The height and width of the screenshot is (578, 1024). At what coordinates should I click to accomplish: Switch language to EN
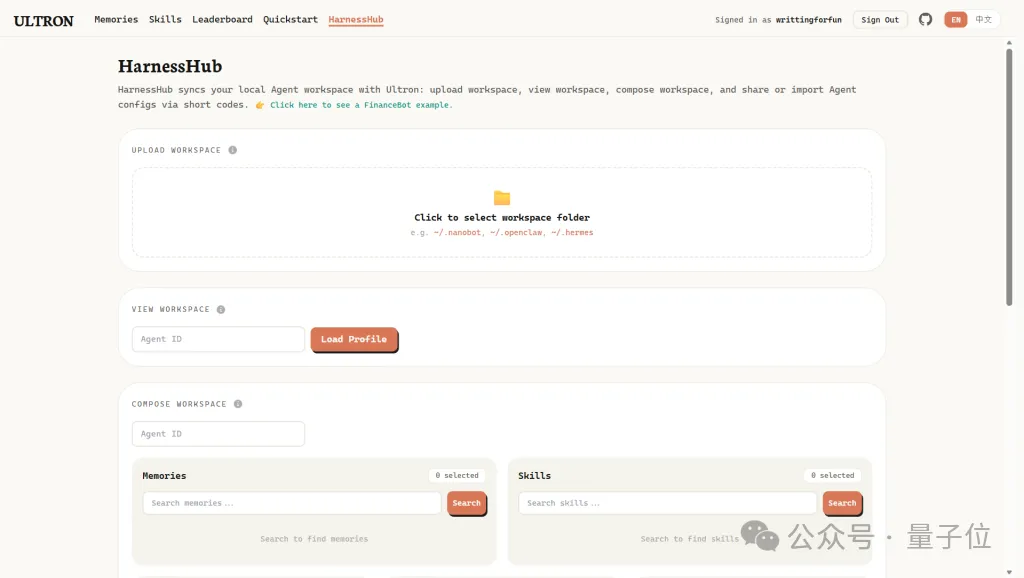[956, 20]
